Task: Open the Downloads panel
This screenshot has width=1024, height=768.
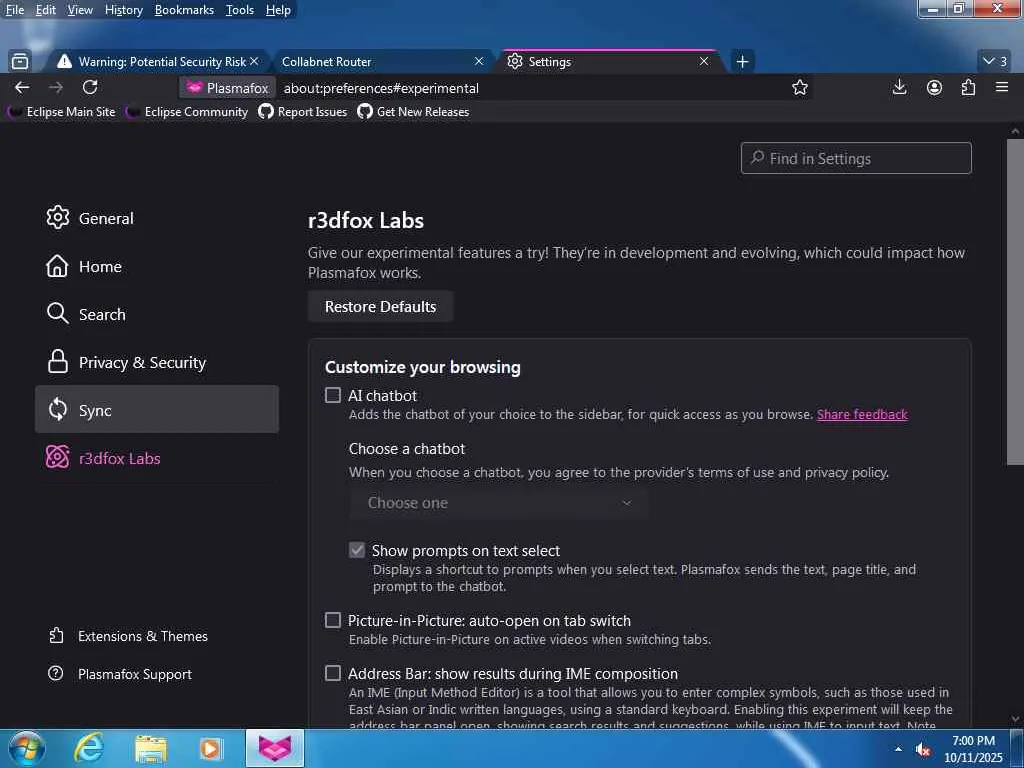Action: point(899,87)
